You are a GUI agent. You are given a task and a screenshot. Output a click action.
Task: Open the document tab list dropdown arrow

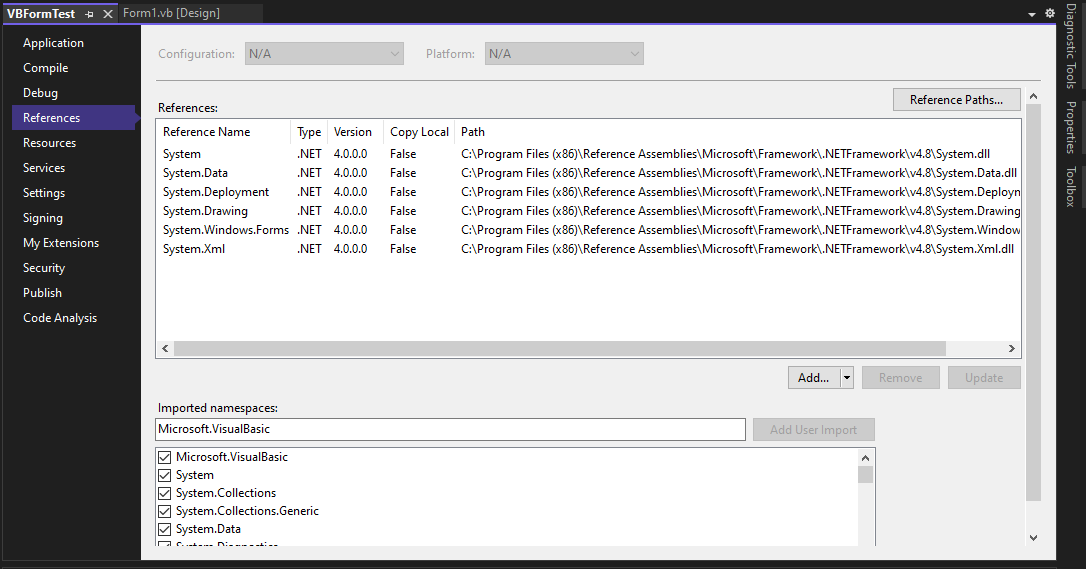(x=1032, y=14)
